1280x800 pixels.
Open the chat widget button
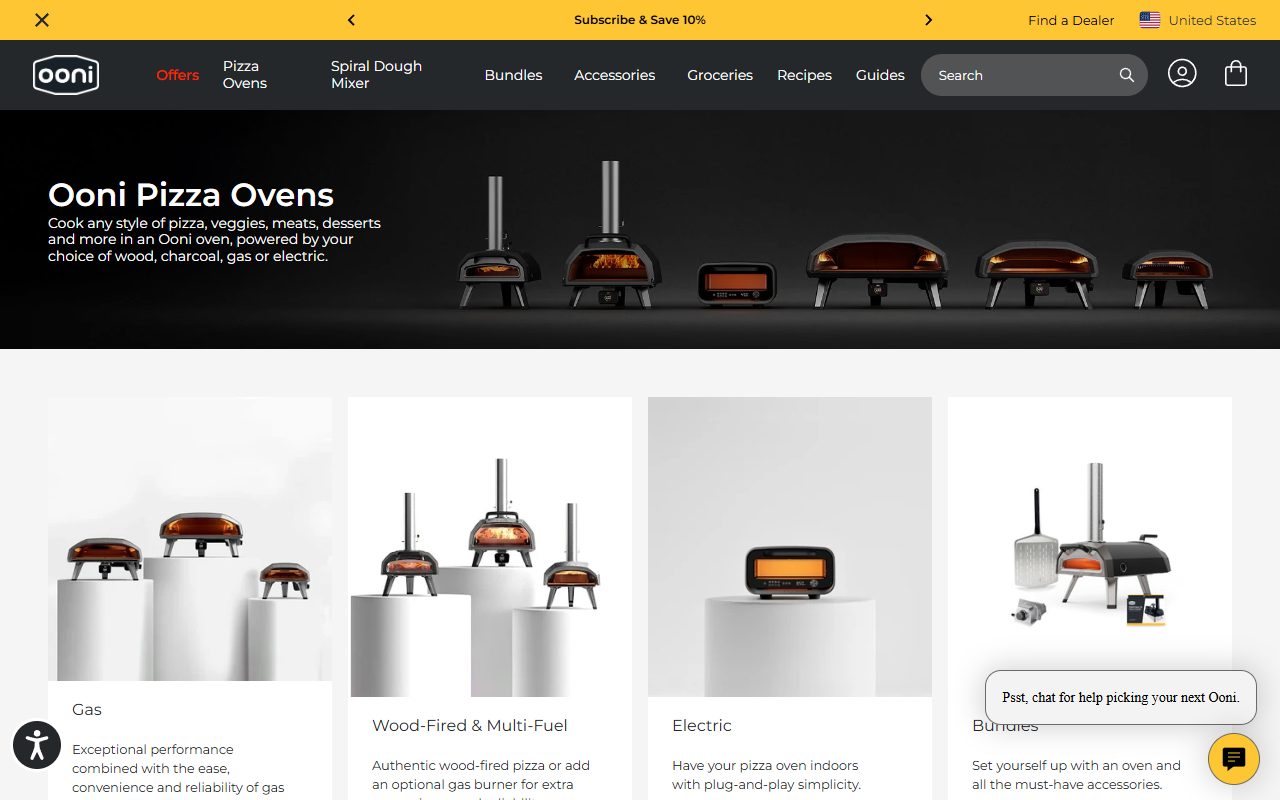[x=1234, y=759]
